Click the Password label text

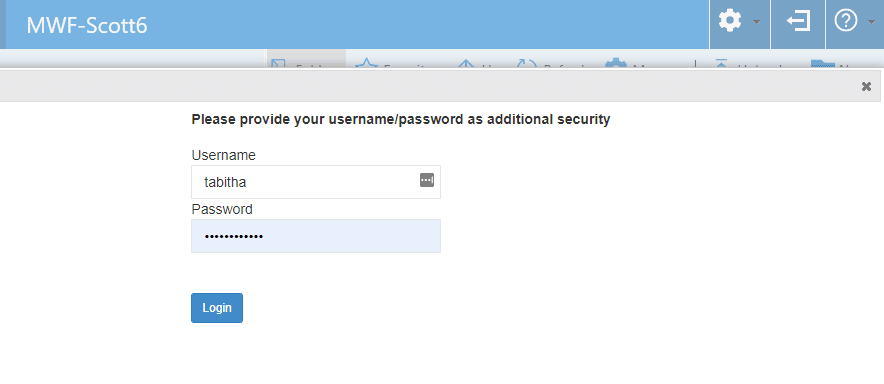click(x=222, y=209)
